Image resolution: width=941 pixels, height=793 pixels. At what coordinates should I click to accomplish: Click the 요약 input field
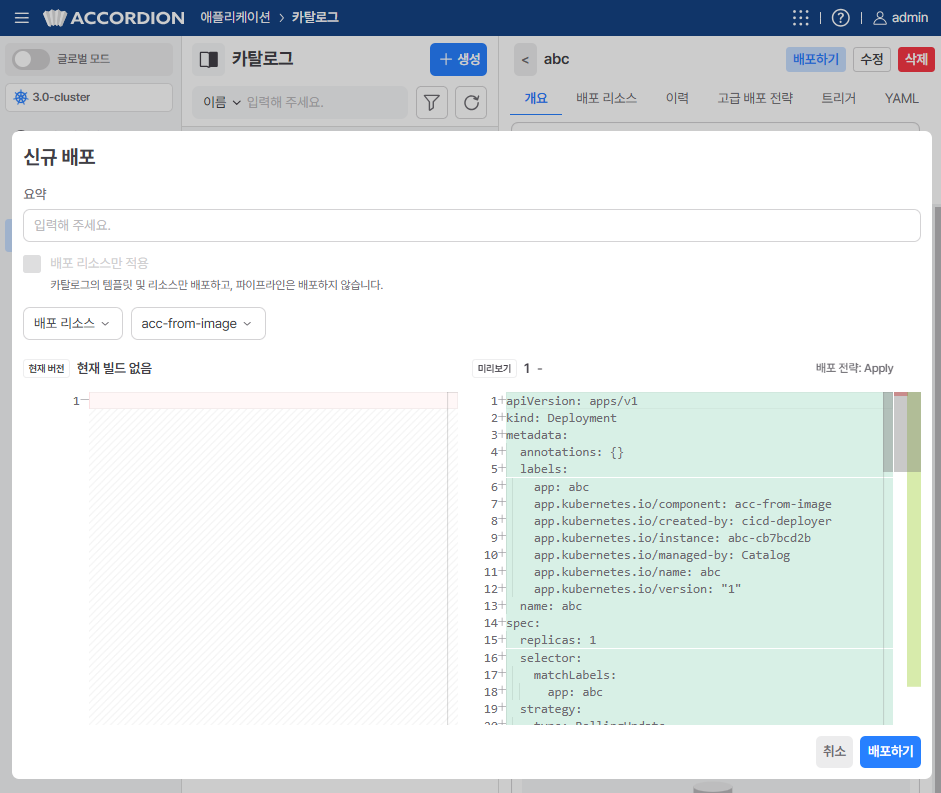point(472,226)
